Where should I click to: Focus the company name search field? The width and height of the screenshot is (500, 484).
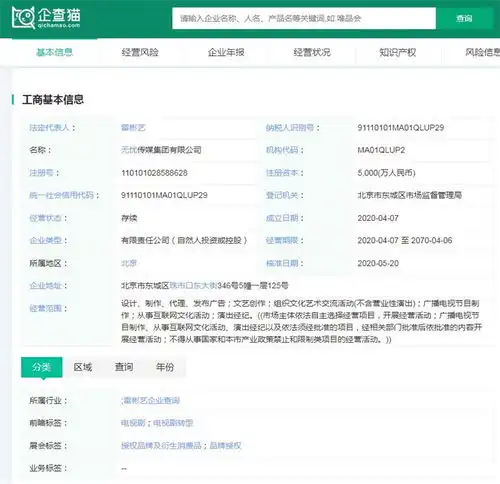coord(304,18)
